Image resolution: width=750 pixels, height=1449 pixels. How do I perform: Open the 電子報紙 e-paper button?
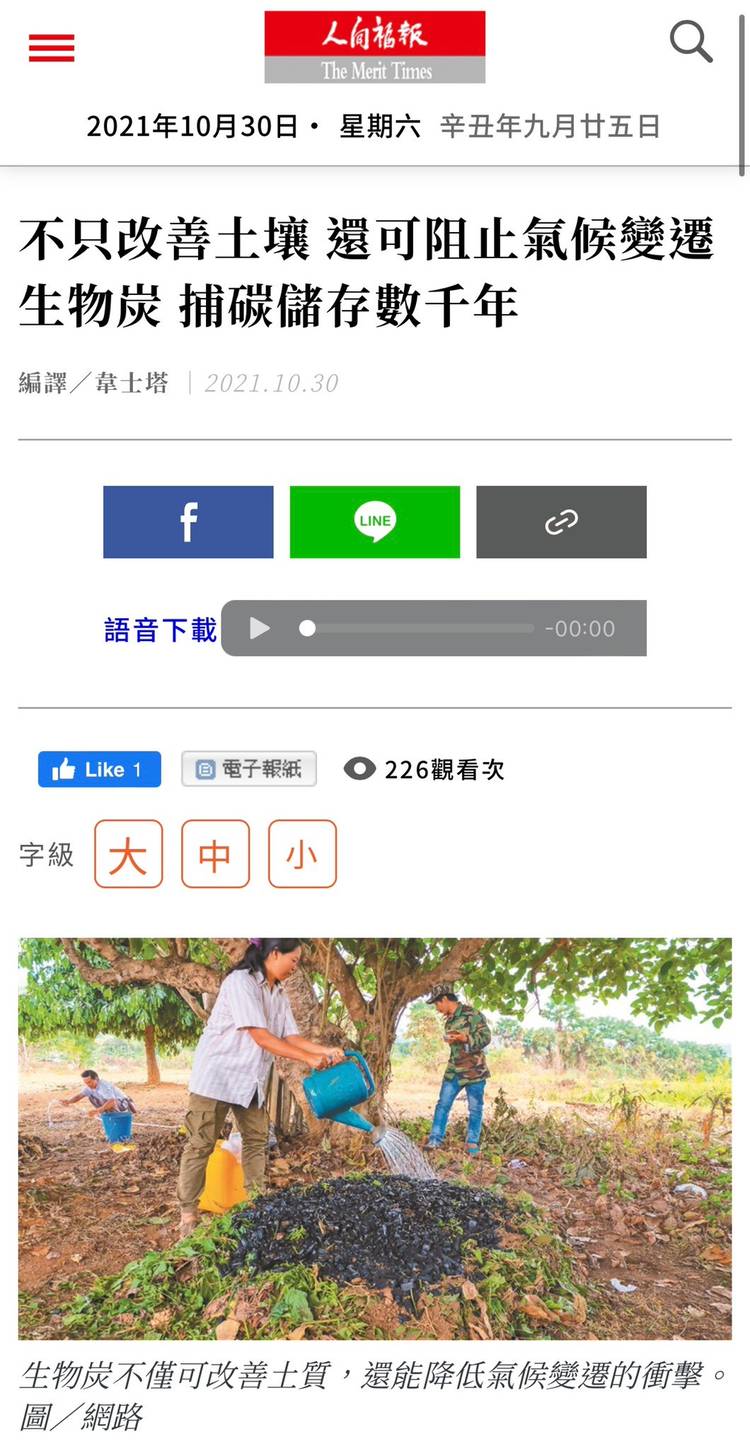pyautogui.click(x=249, y=769)
